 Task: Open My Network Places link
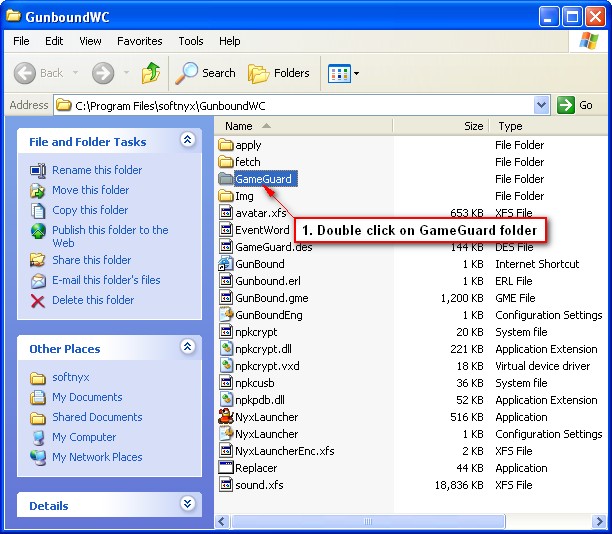coord(97,457)
